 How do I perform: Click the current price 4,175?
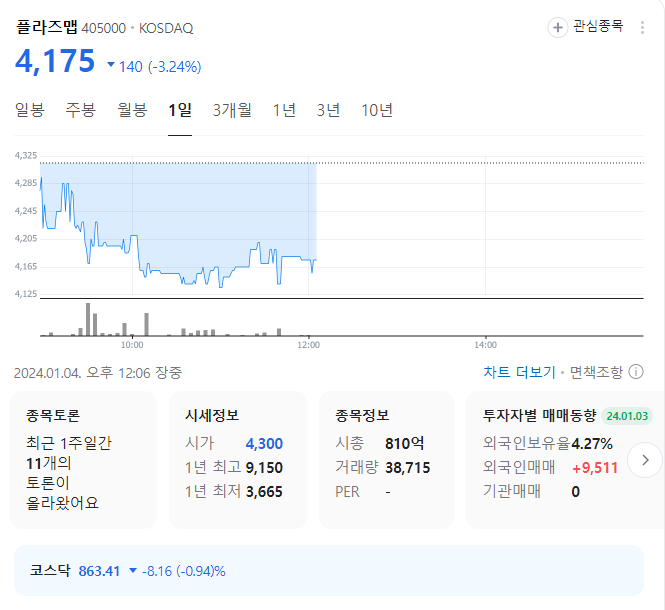pos(55,61)
